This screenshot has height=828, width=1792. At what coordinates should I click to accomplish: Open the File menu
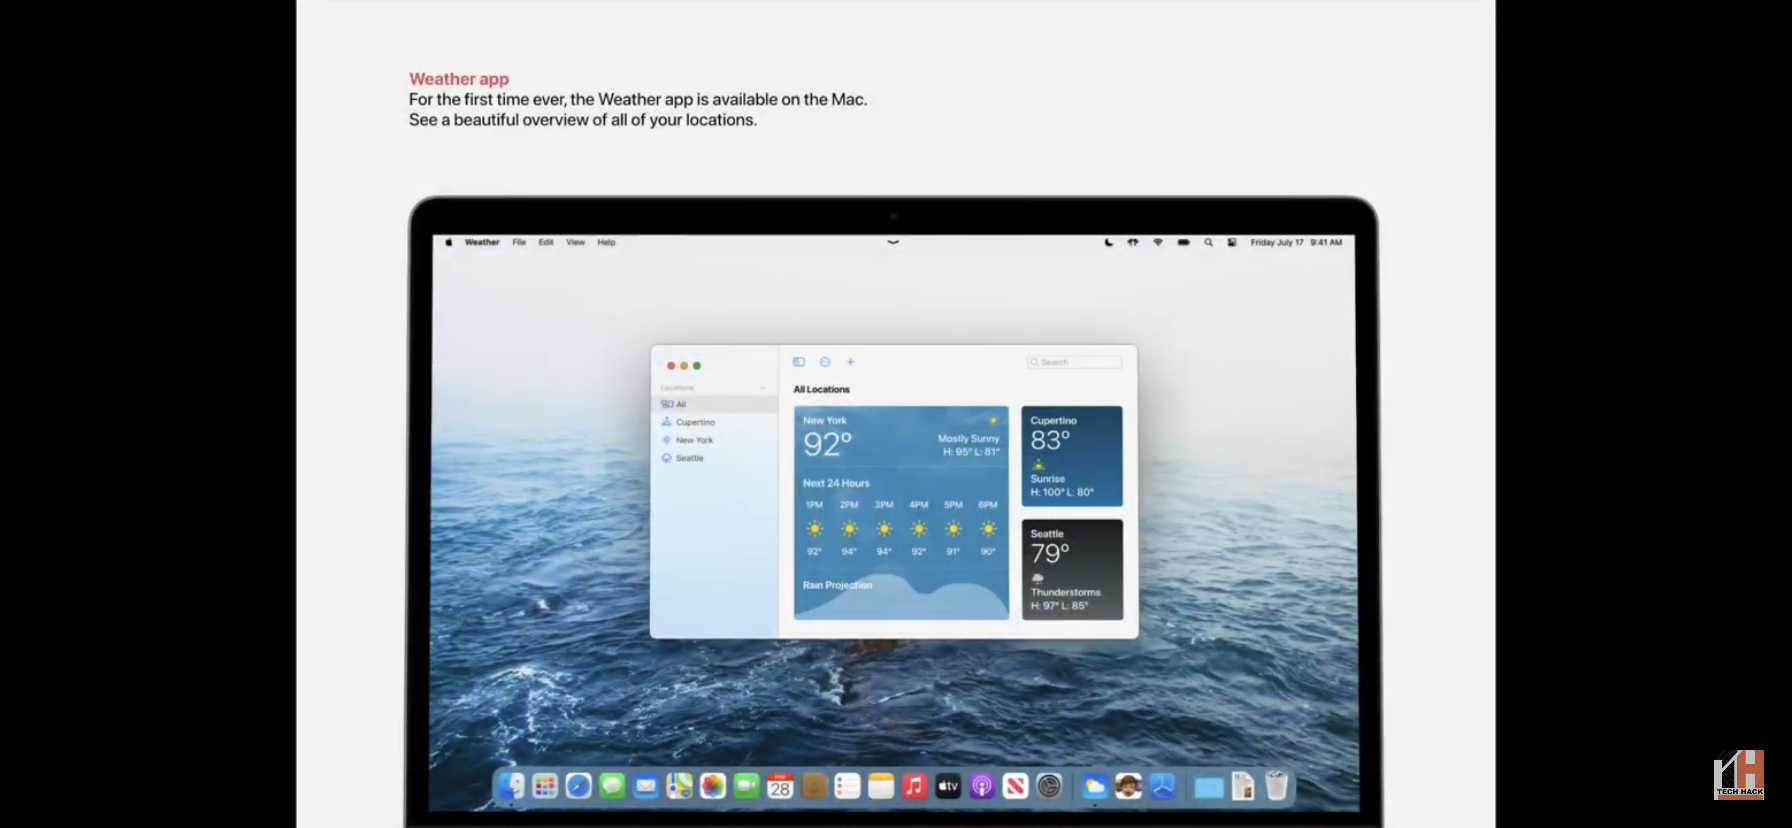[x=519, y=242]
